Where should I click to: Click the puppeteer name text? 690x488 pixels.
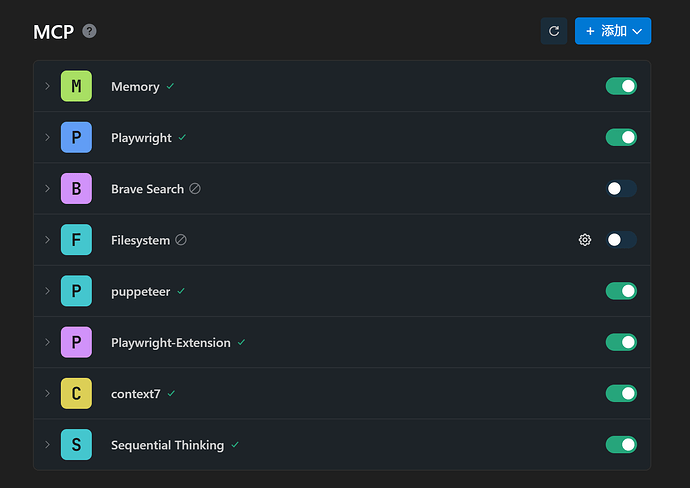pyautogui.click(x=140, y=292)
